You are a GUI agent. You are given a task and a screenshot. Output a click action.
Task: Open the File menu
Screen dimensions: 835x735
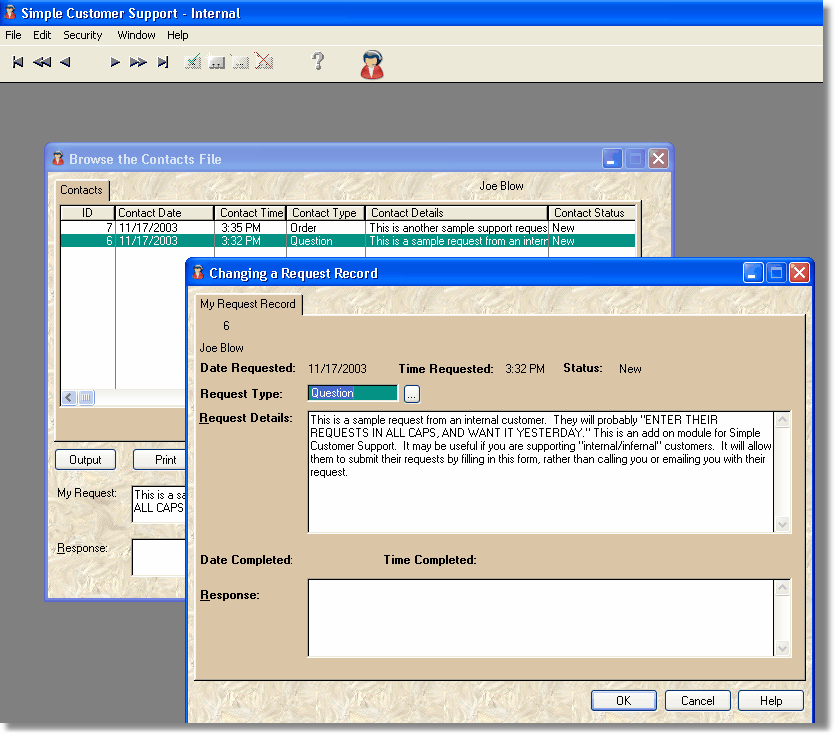(13, 35)
